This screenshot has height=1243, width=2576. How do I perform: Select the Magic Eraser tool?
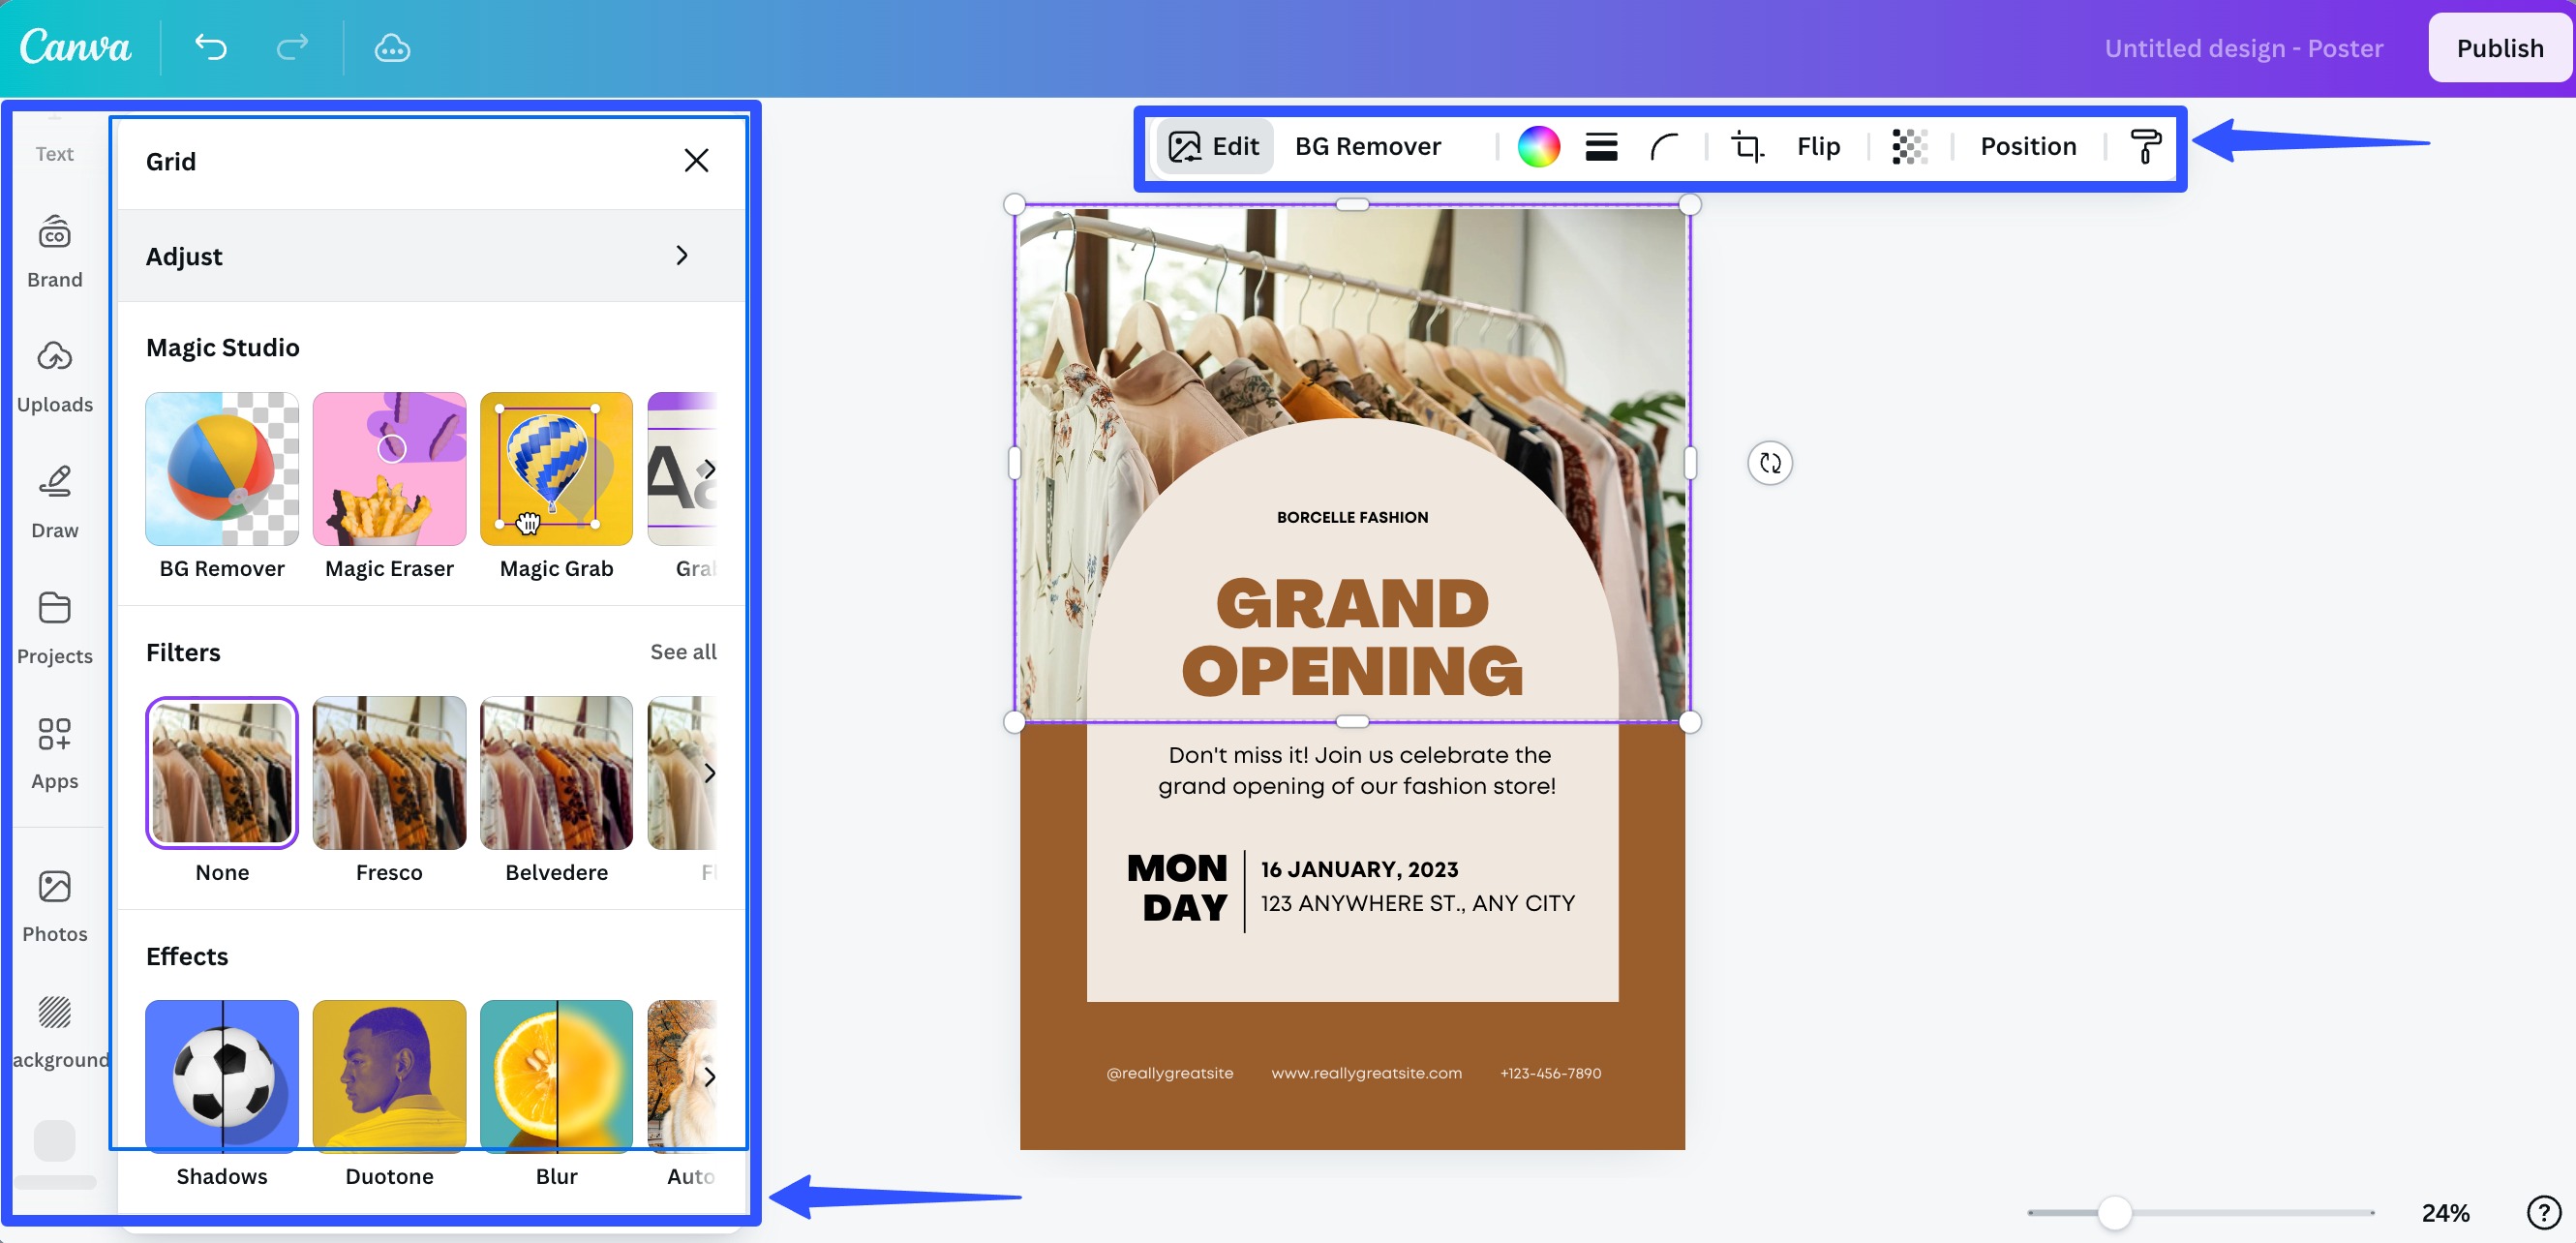coord(389,468)
